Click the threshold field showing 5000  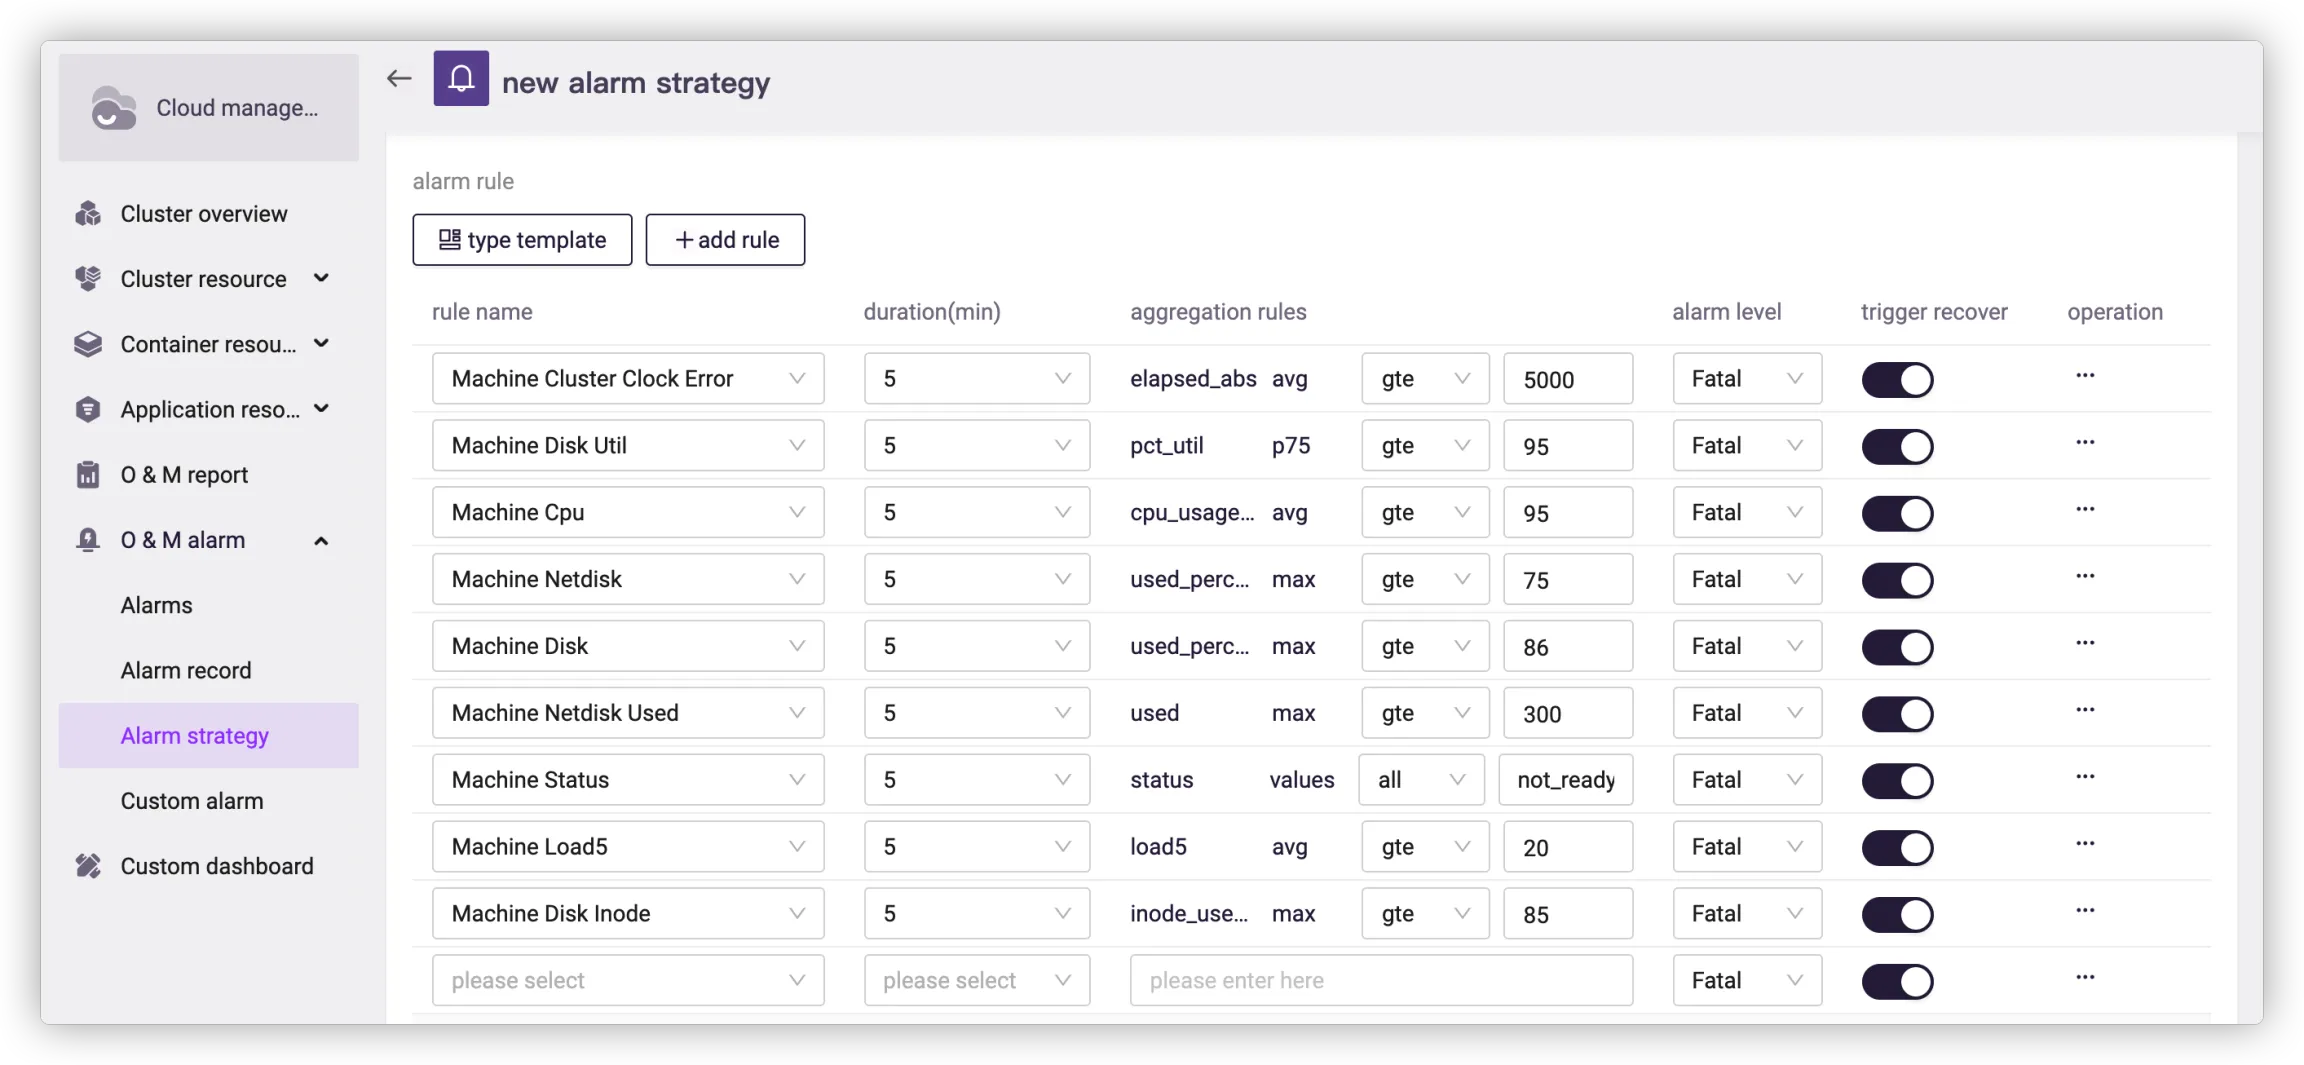pyautogui.click(x=1567, y=379)
